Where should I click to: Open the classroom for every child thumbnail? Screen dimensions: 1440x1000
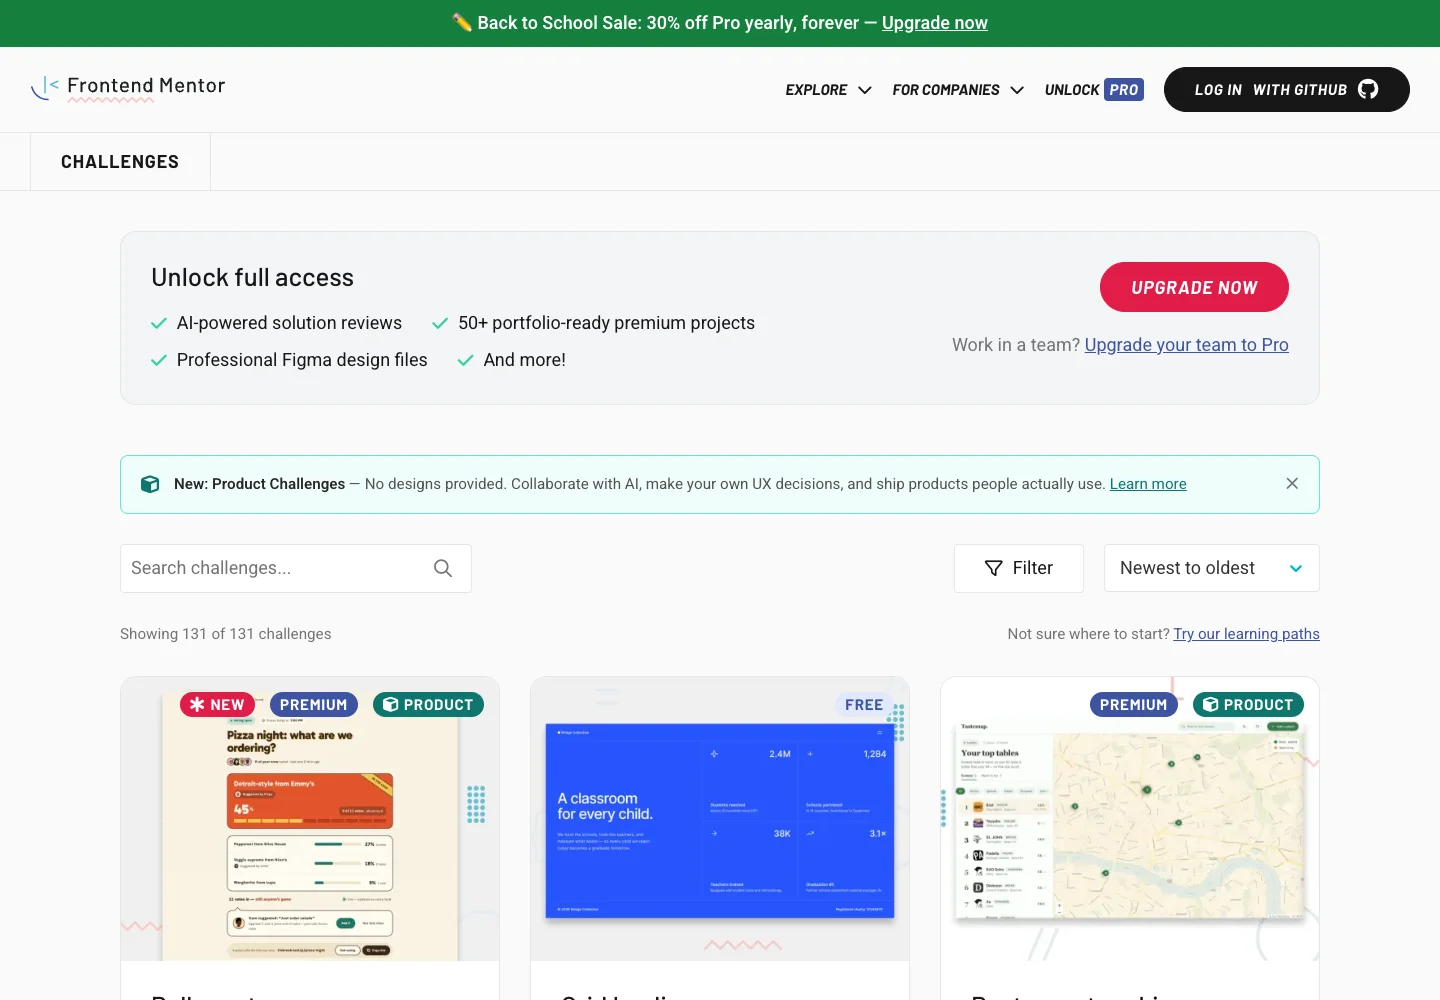[x=720, y=819]
